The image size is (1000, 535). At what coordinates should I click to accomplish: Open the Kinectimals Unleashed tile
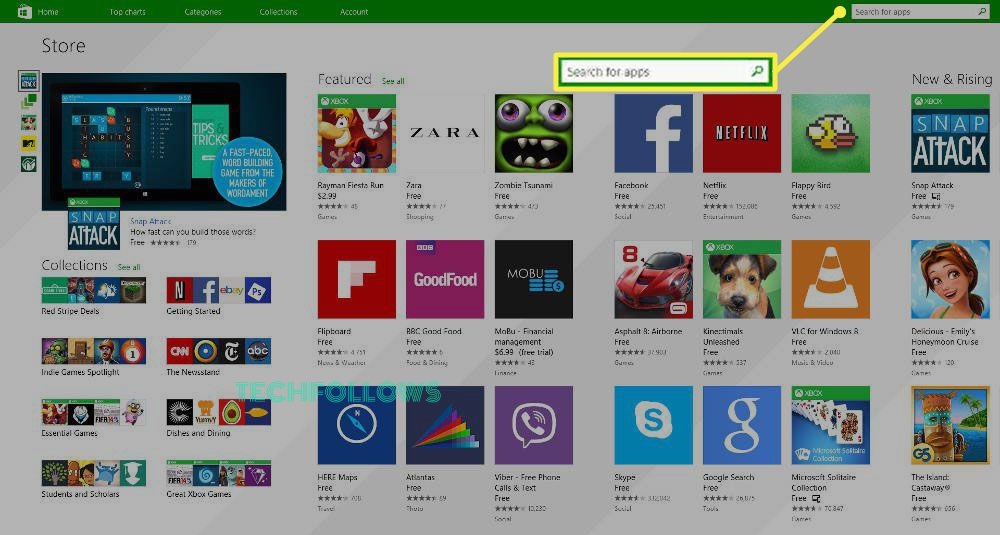click(x=742, y=279)
